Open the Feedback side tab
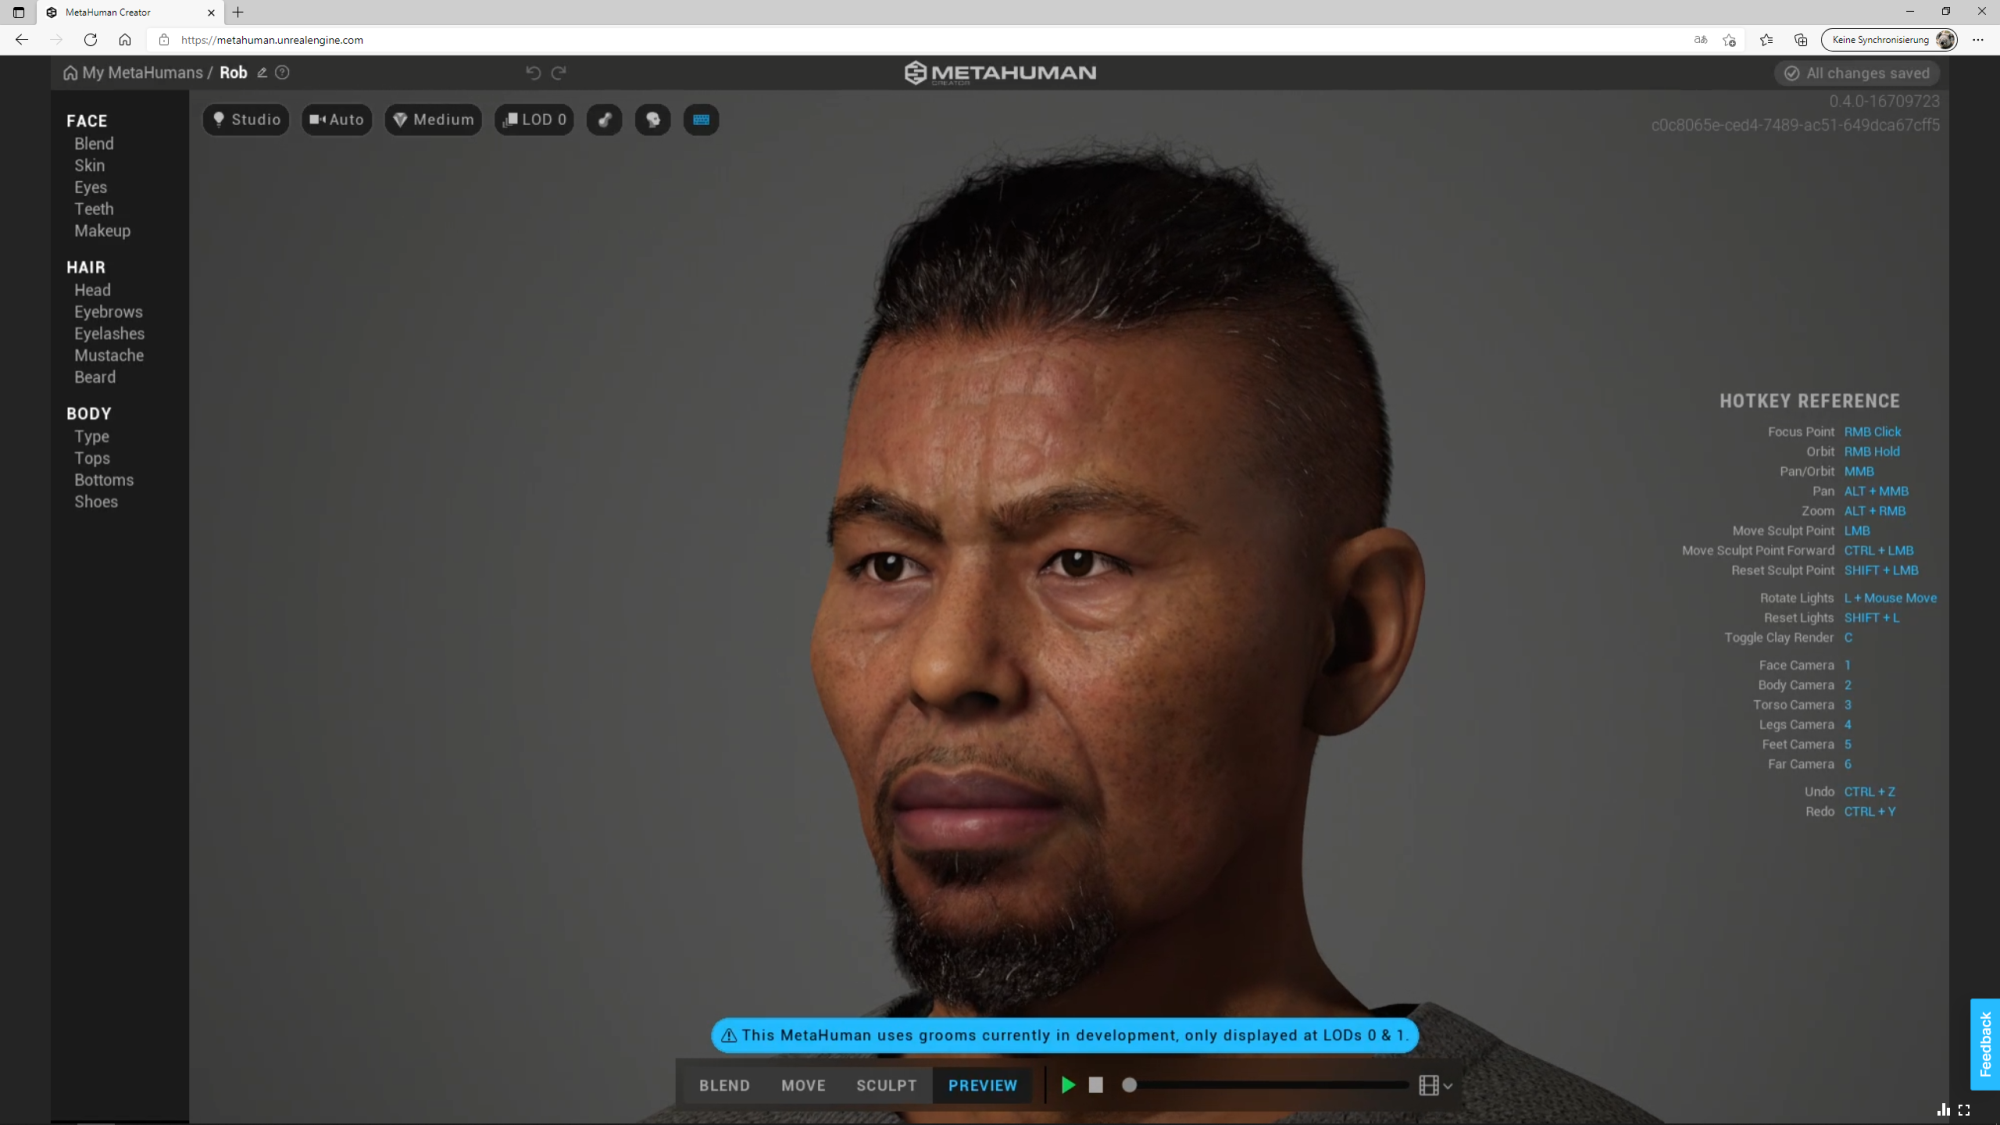The width and height of the screenshot is (2000, 1125). 1985,1044
